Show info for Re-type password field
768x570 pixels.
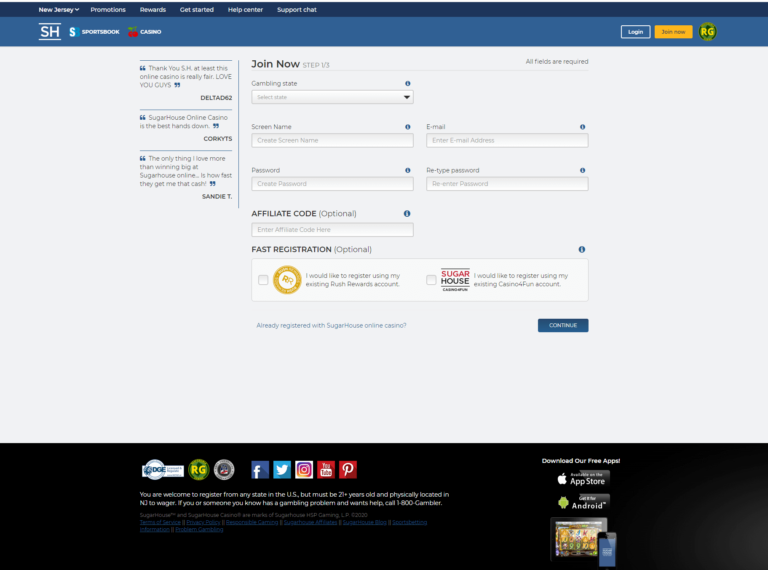582,170
